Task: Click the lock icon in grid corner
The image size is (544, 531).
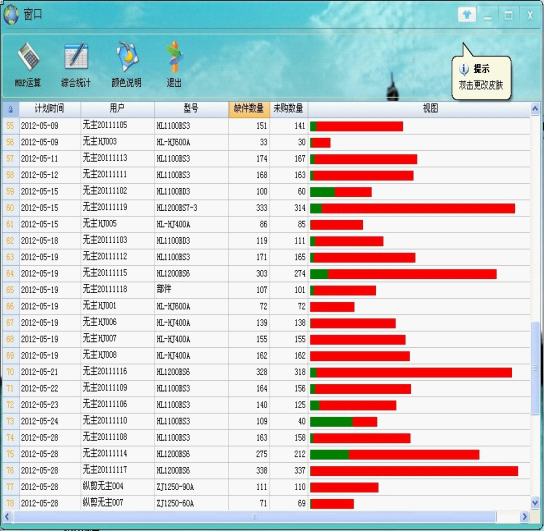Action: tap(10, 110)
